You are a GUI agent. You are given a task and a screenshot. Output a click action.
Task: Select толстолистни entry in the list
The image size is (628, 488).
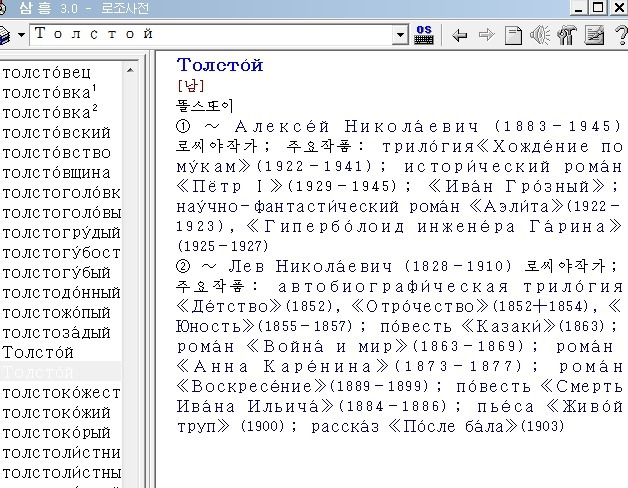pos(61,454)
